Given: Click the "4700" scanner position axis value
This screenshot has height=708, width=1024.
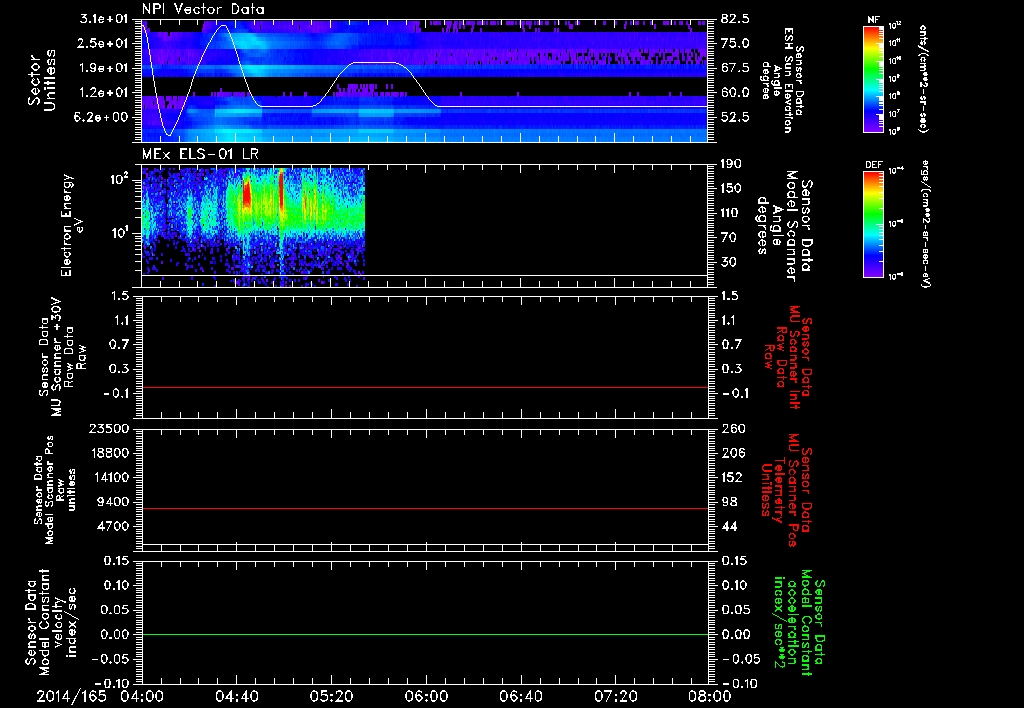Looking at the screenshot, I should [x=114, y=527].
